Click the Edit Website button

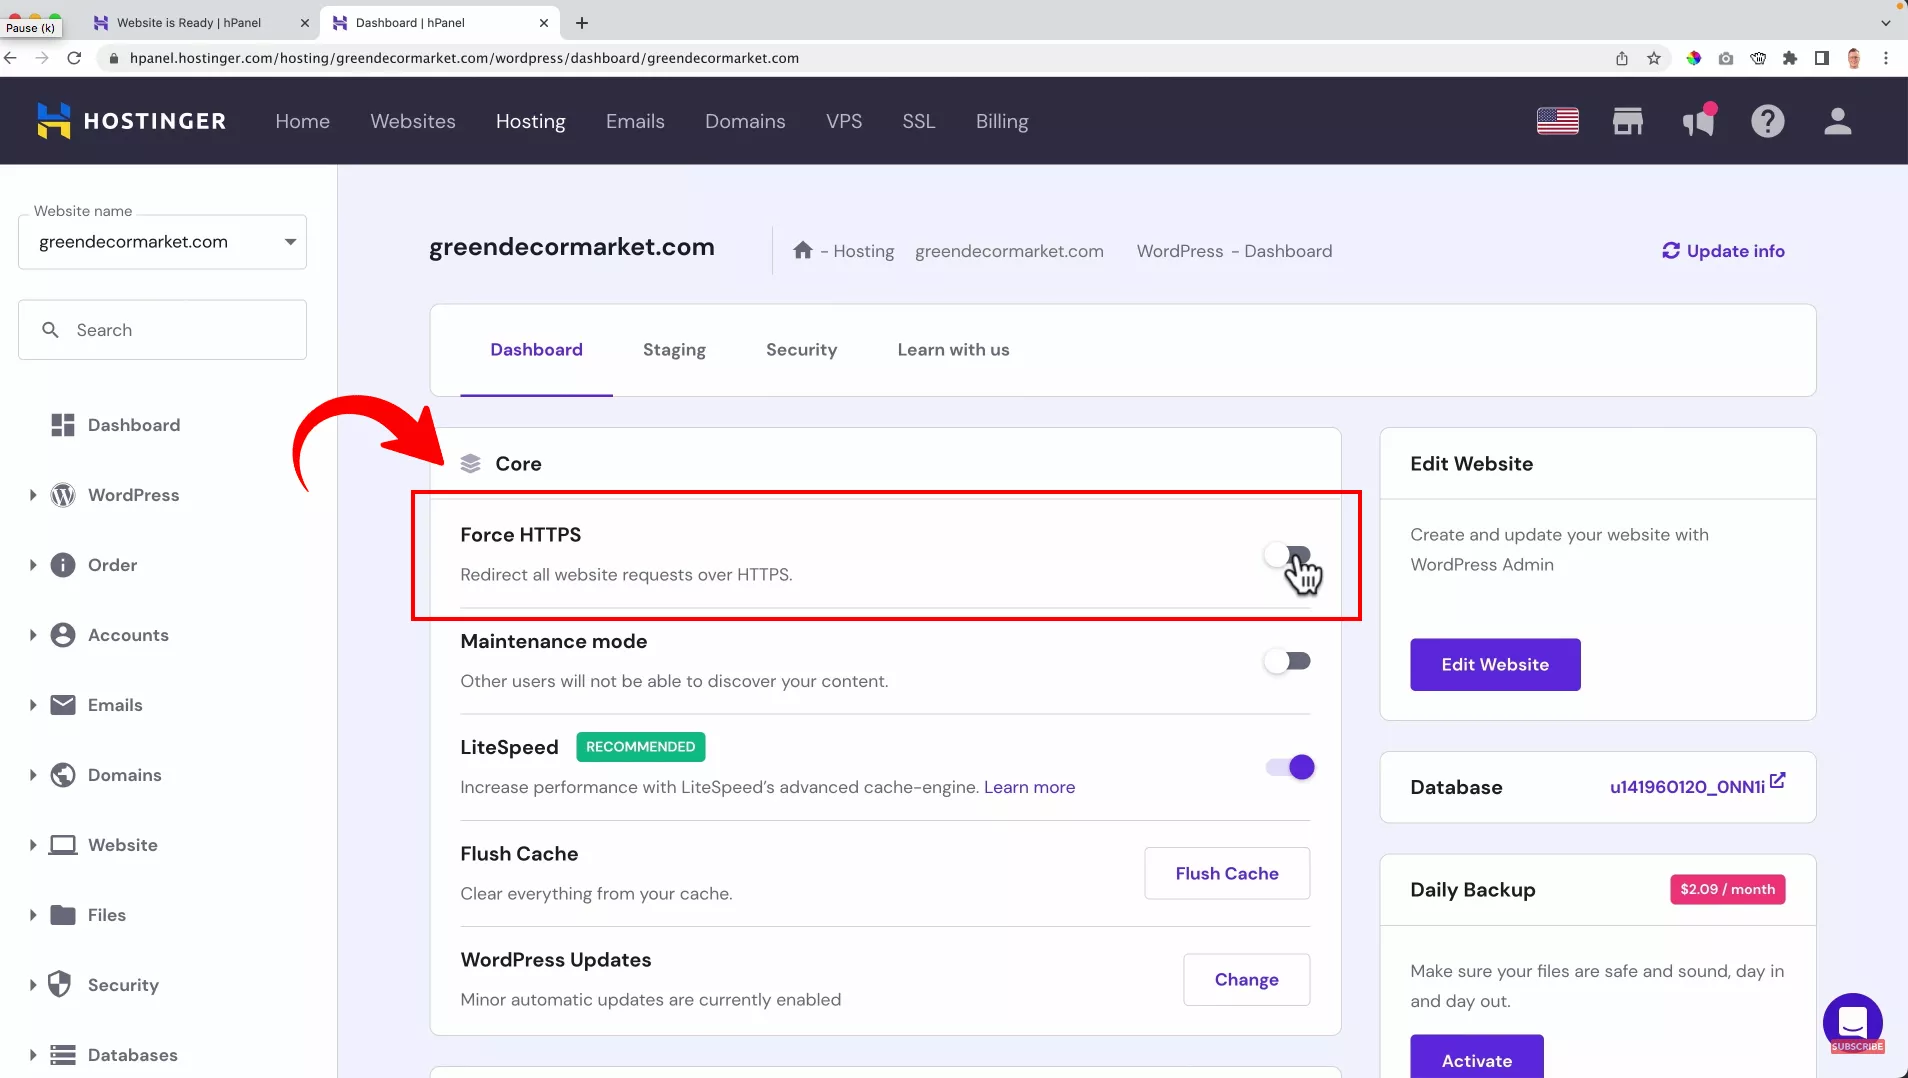(x=1494, y=664)
